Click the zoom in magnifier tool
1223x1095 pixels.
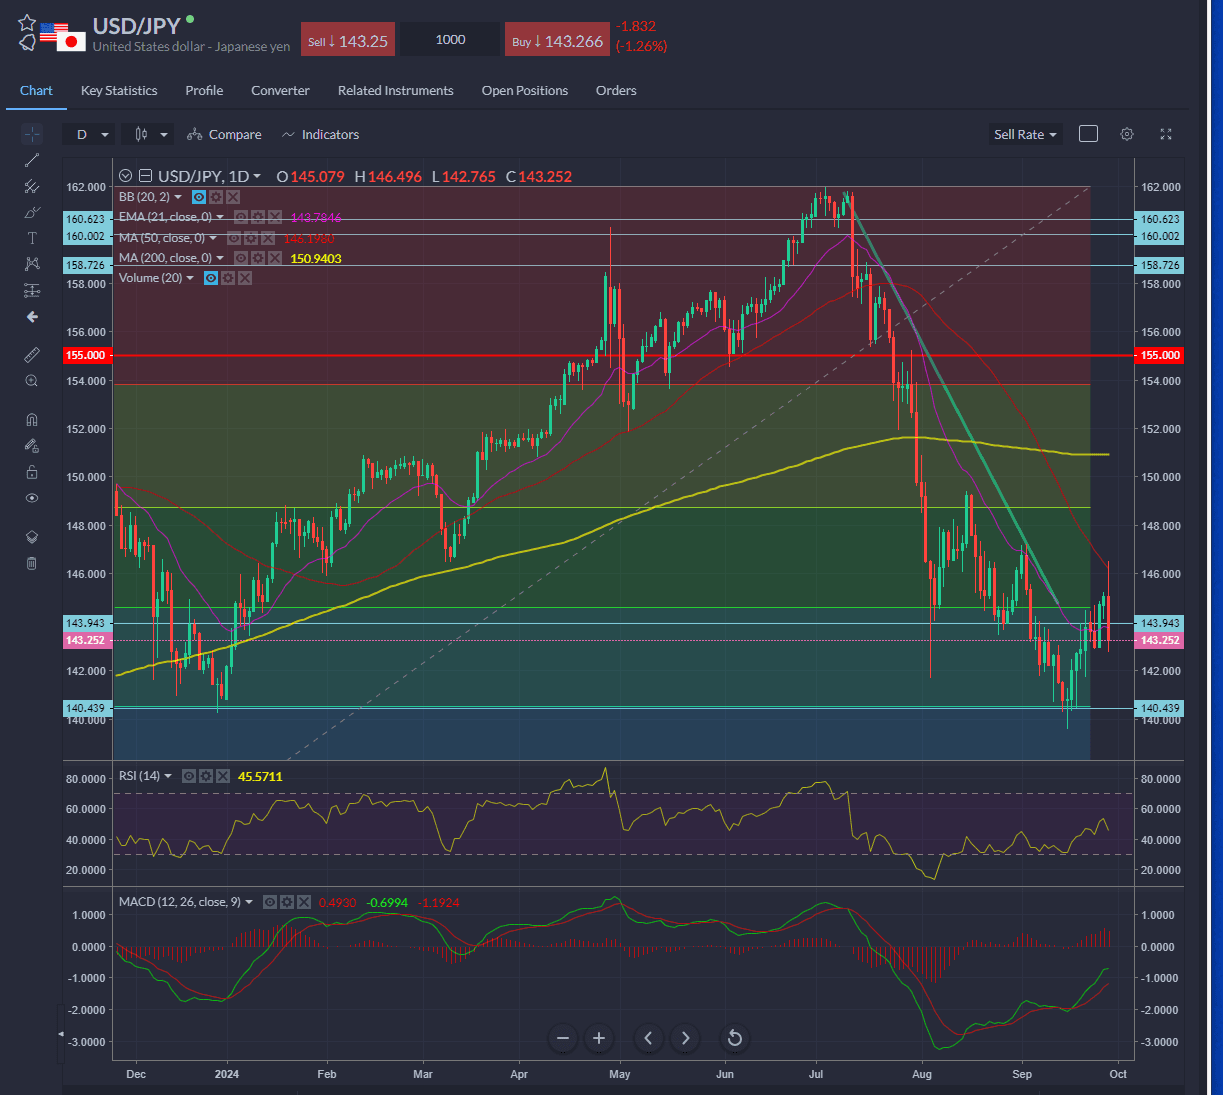point(32,381)
